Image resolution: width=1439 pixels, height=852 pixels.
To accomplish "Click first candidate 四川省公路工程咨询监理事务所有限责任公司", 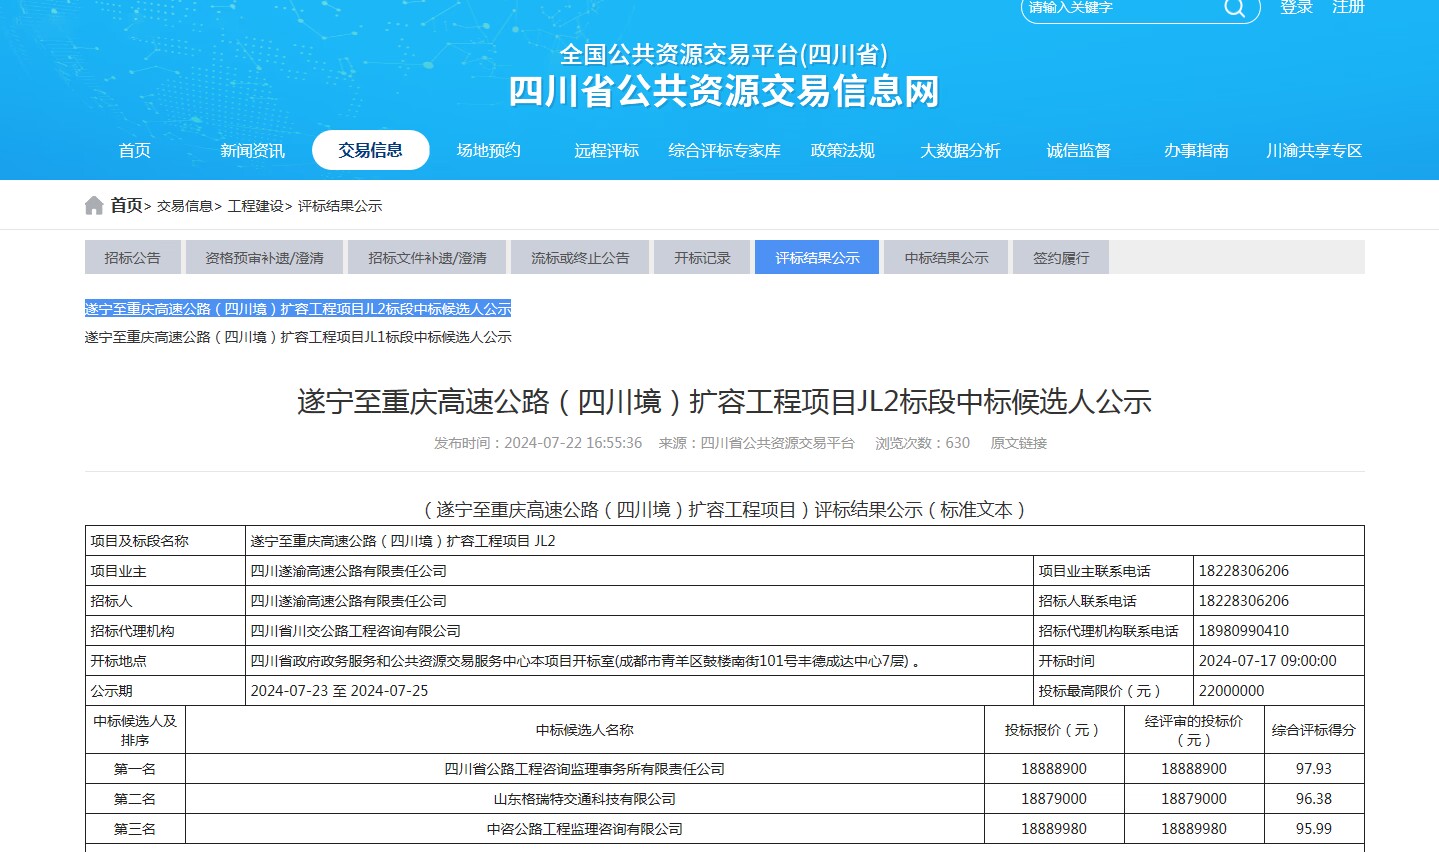I will tap(585, 769).
